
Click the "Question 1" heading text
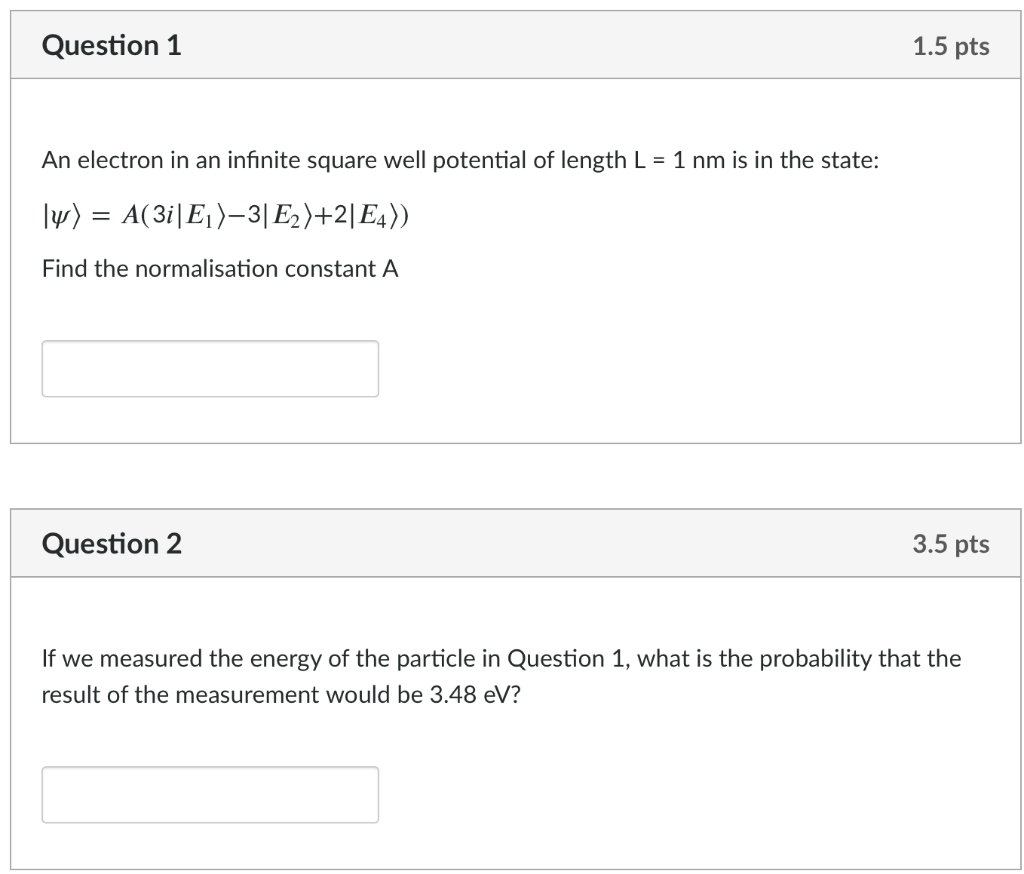pos(112,45)
